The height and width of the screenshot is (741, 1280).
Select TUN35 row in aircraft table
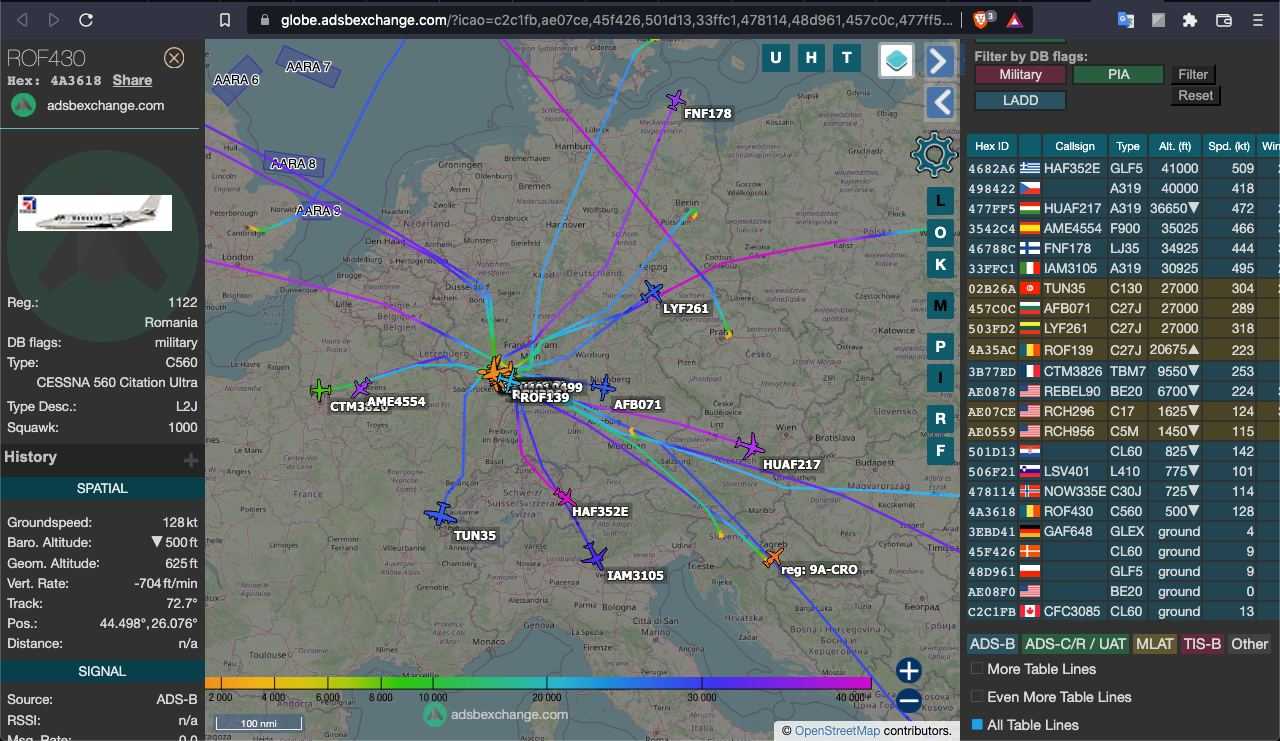1124,288
